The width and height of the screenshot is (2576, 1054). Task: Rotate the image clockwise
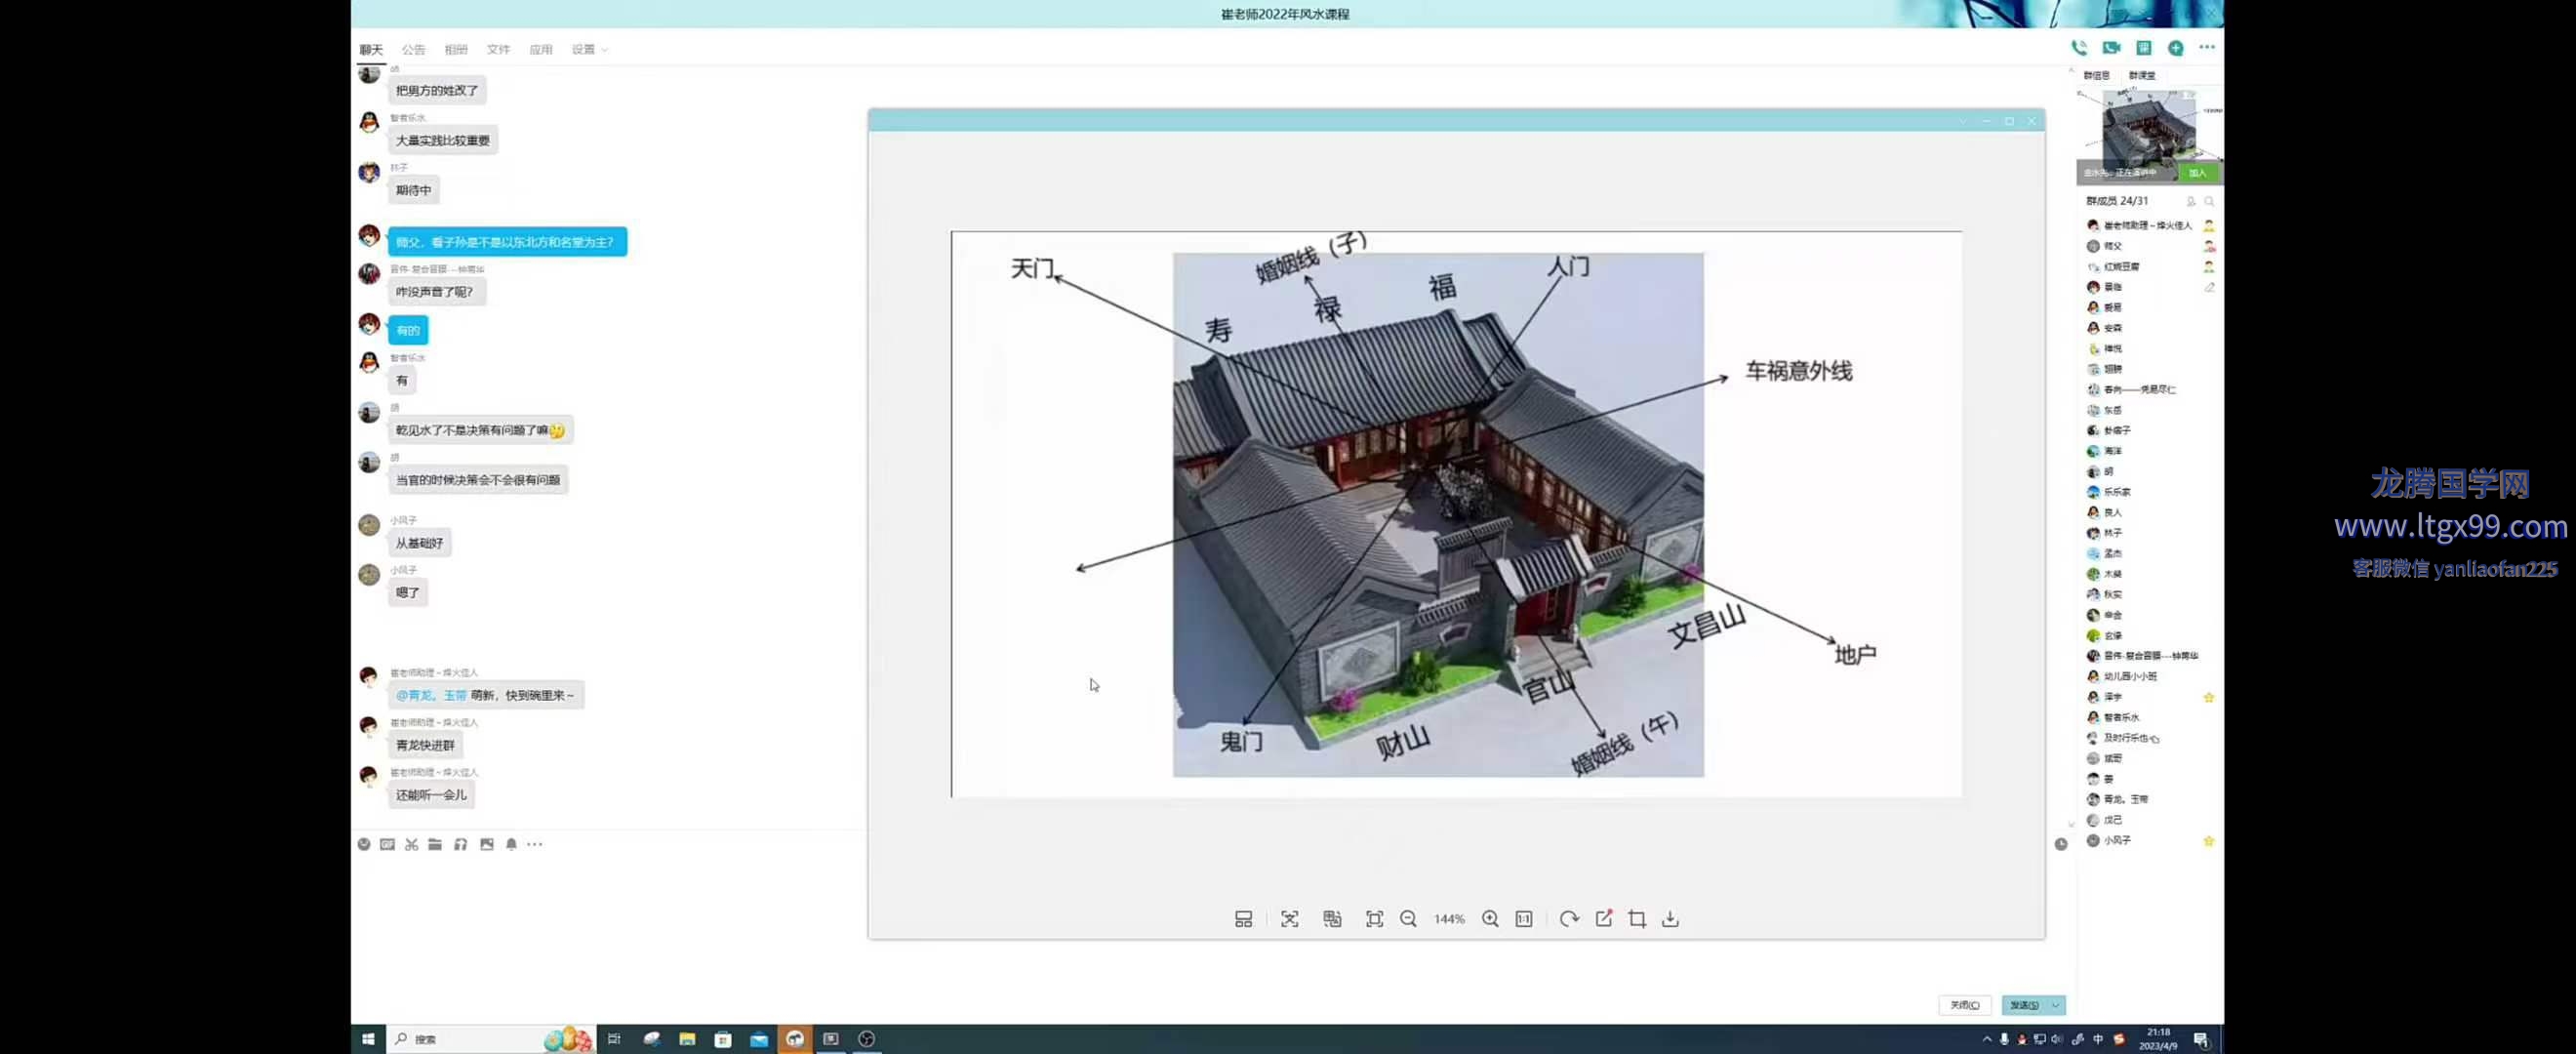1568,919
